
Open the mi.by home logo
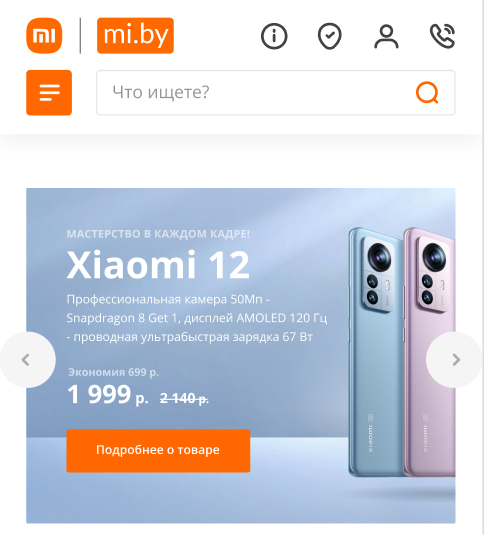(x=135, y=36)
